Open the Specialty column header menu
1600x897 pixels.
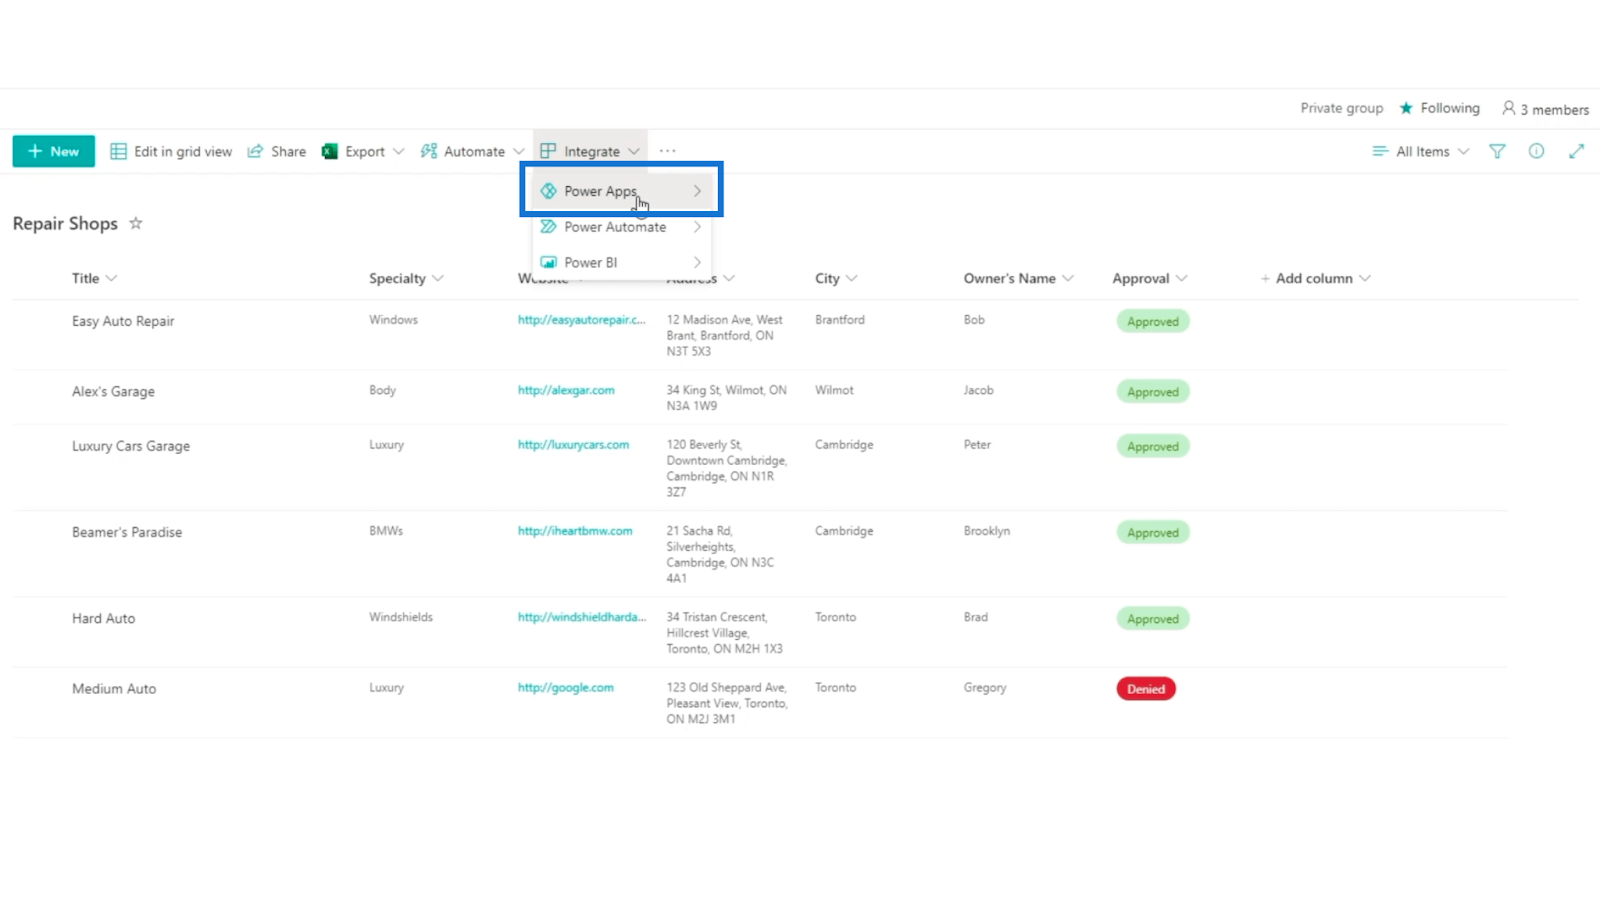[406, 278]
